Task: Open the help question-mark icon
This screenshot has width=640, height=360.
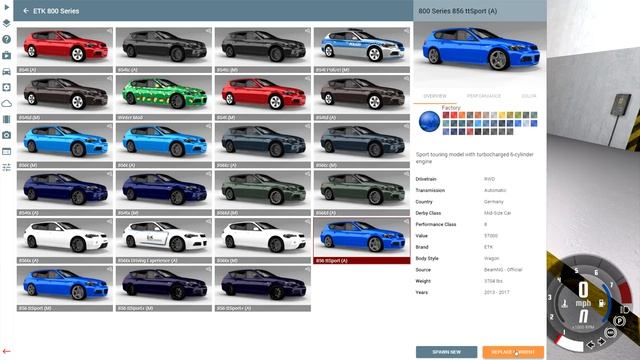Action: pyautogui.click(x=7, y=39)
